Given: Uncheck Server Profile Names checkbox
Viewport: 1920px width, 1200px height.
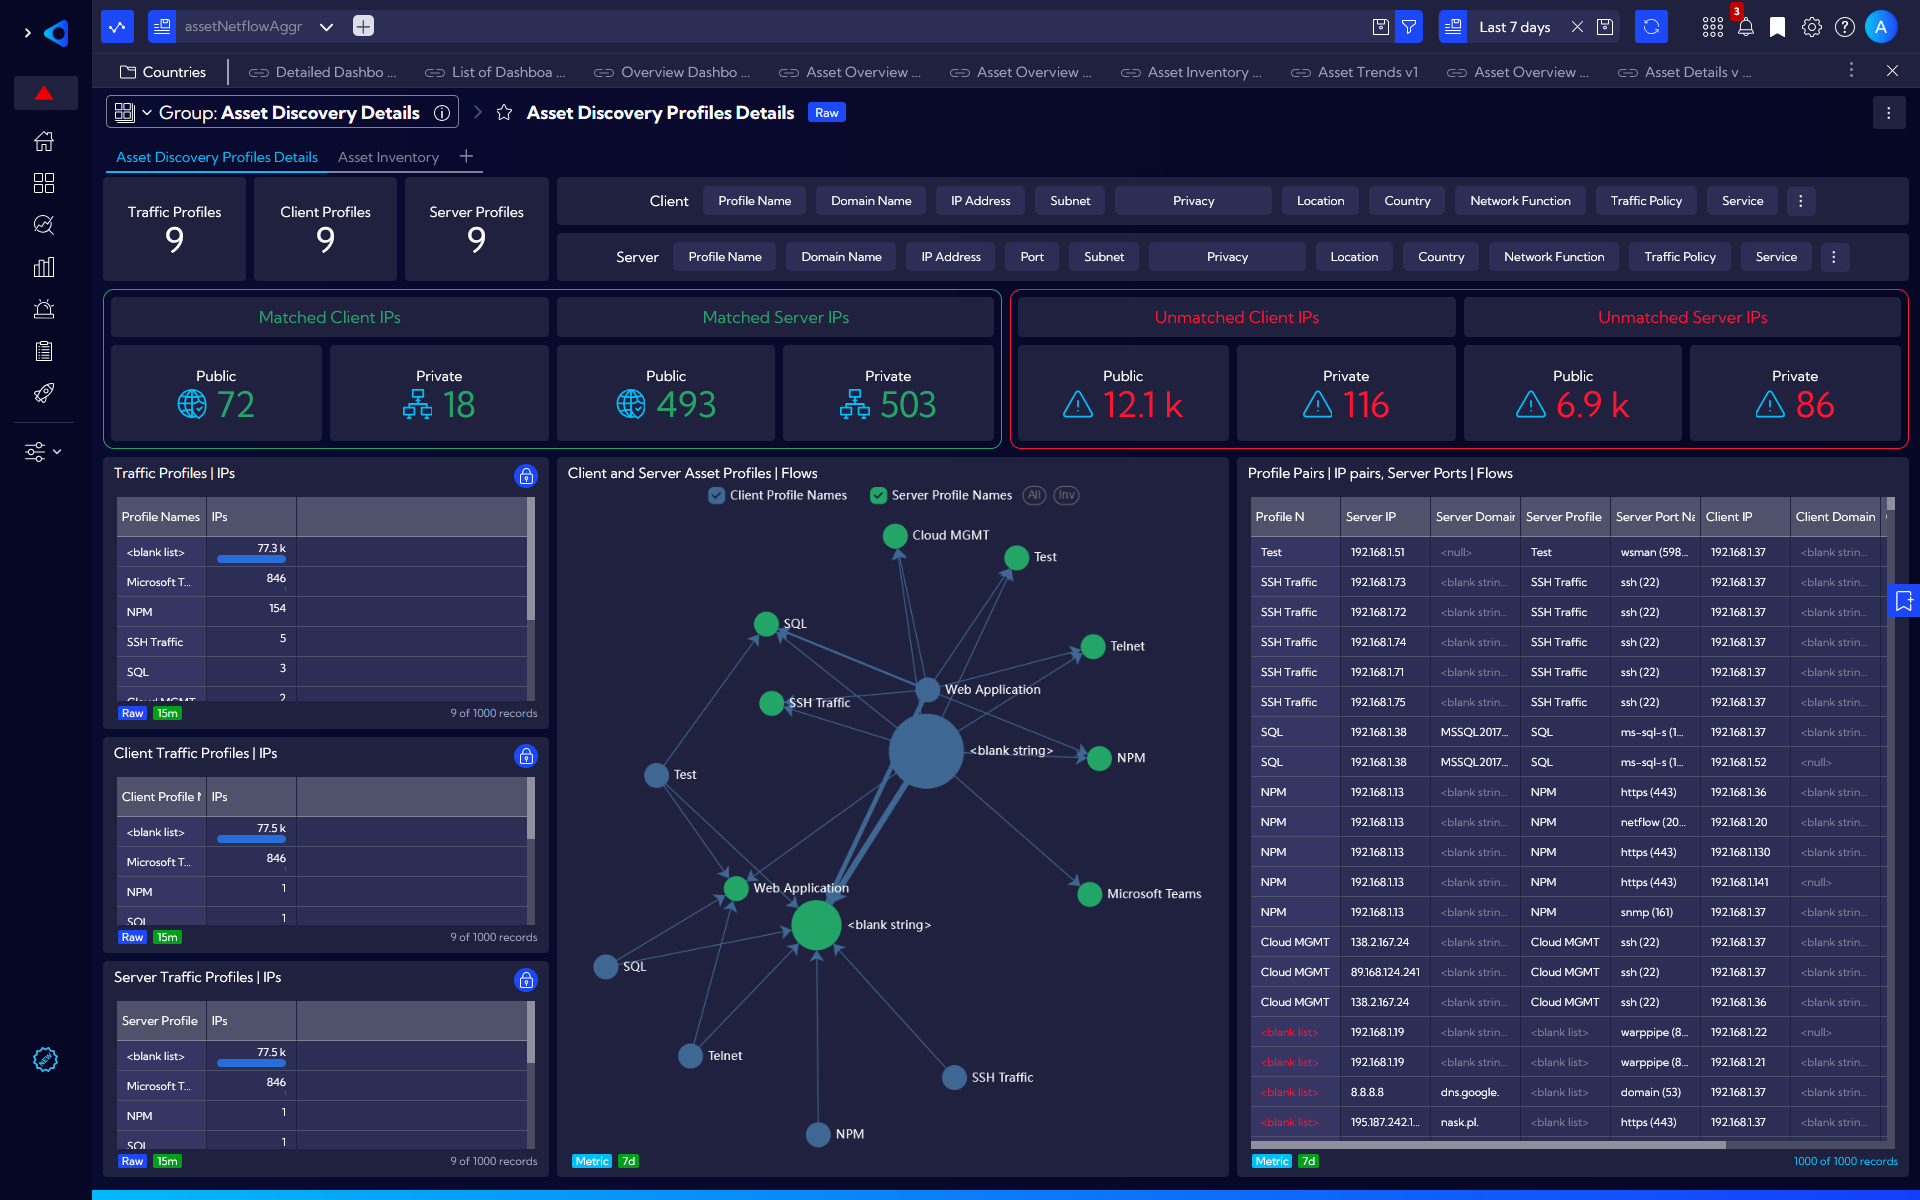Looking at the screenshot, I should [x=878, y=495].
